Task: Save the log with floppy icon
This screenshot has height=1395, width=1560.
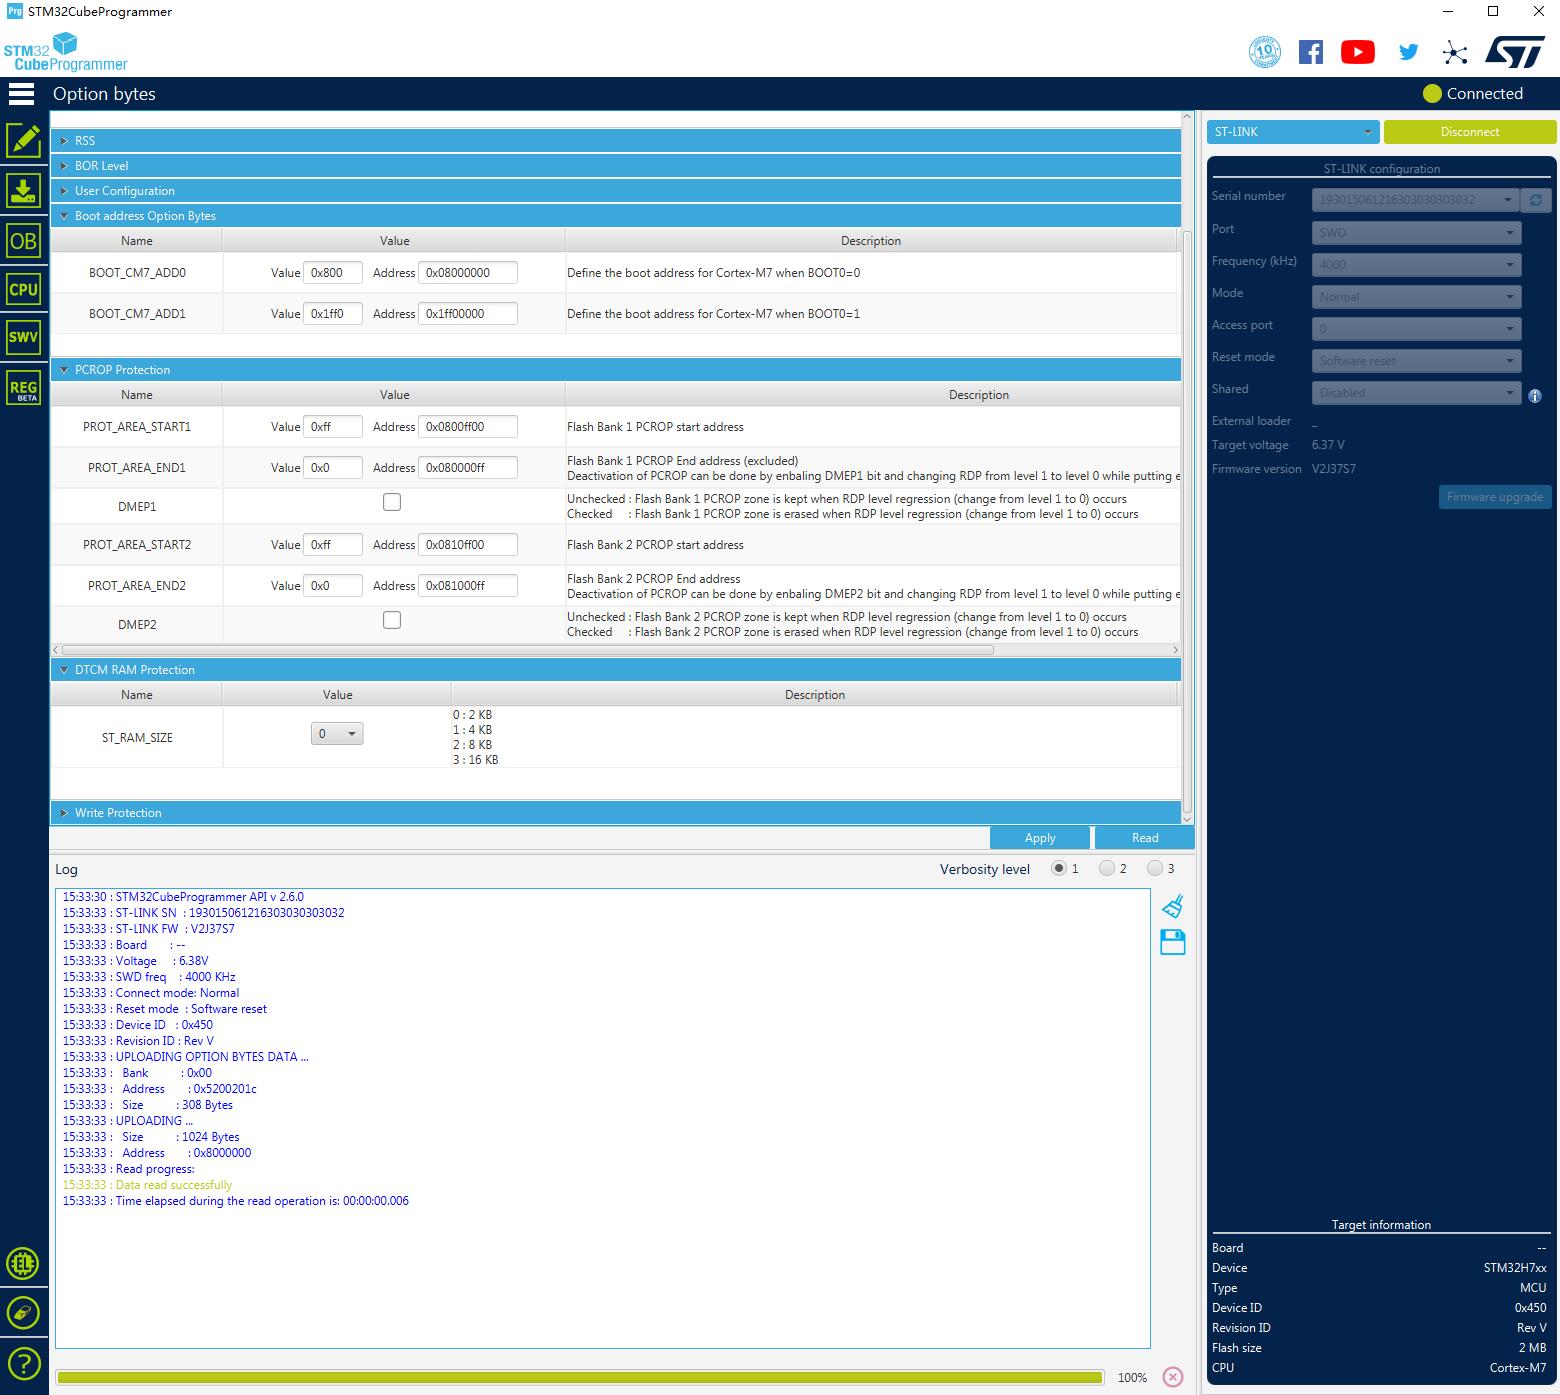Action: pos(1173,942)
